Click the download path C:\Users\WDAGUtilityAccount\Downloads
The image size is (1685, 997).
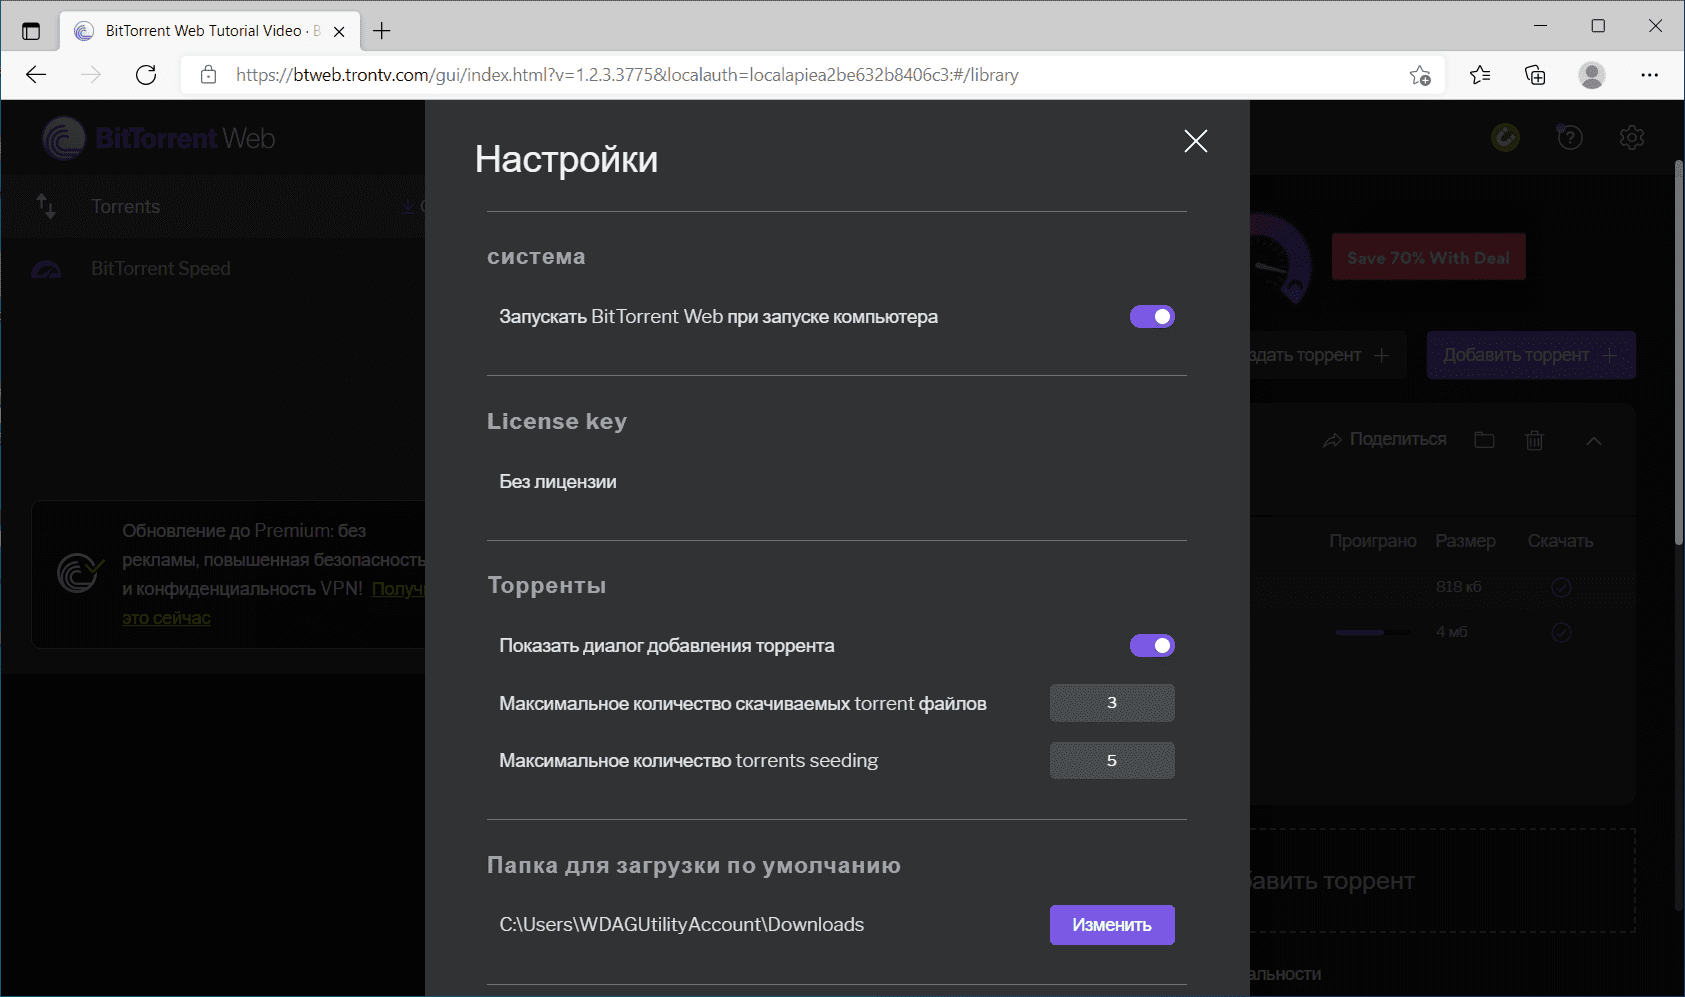(682, 925)
